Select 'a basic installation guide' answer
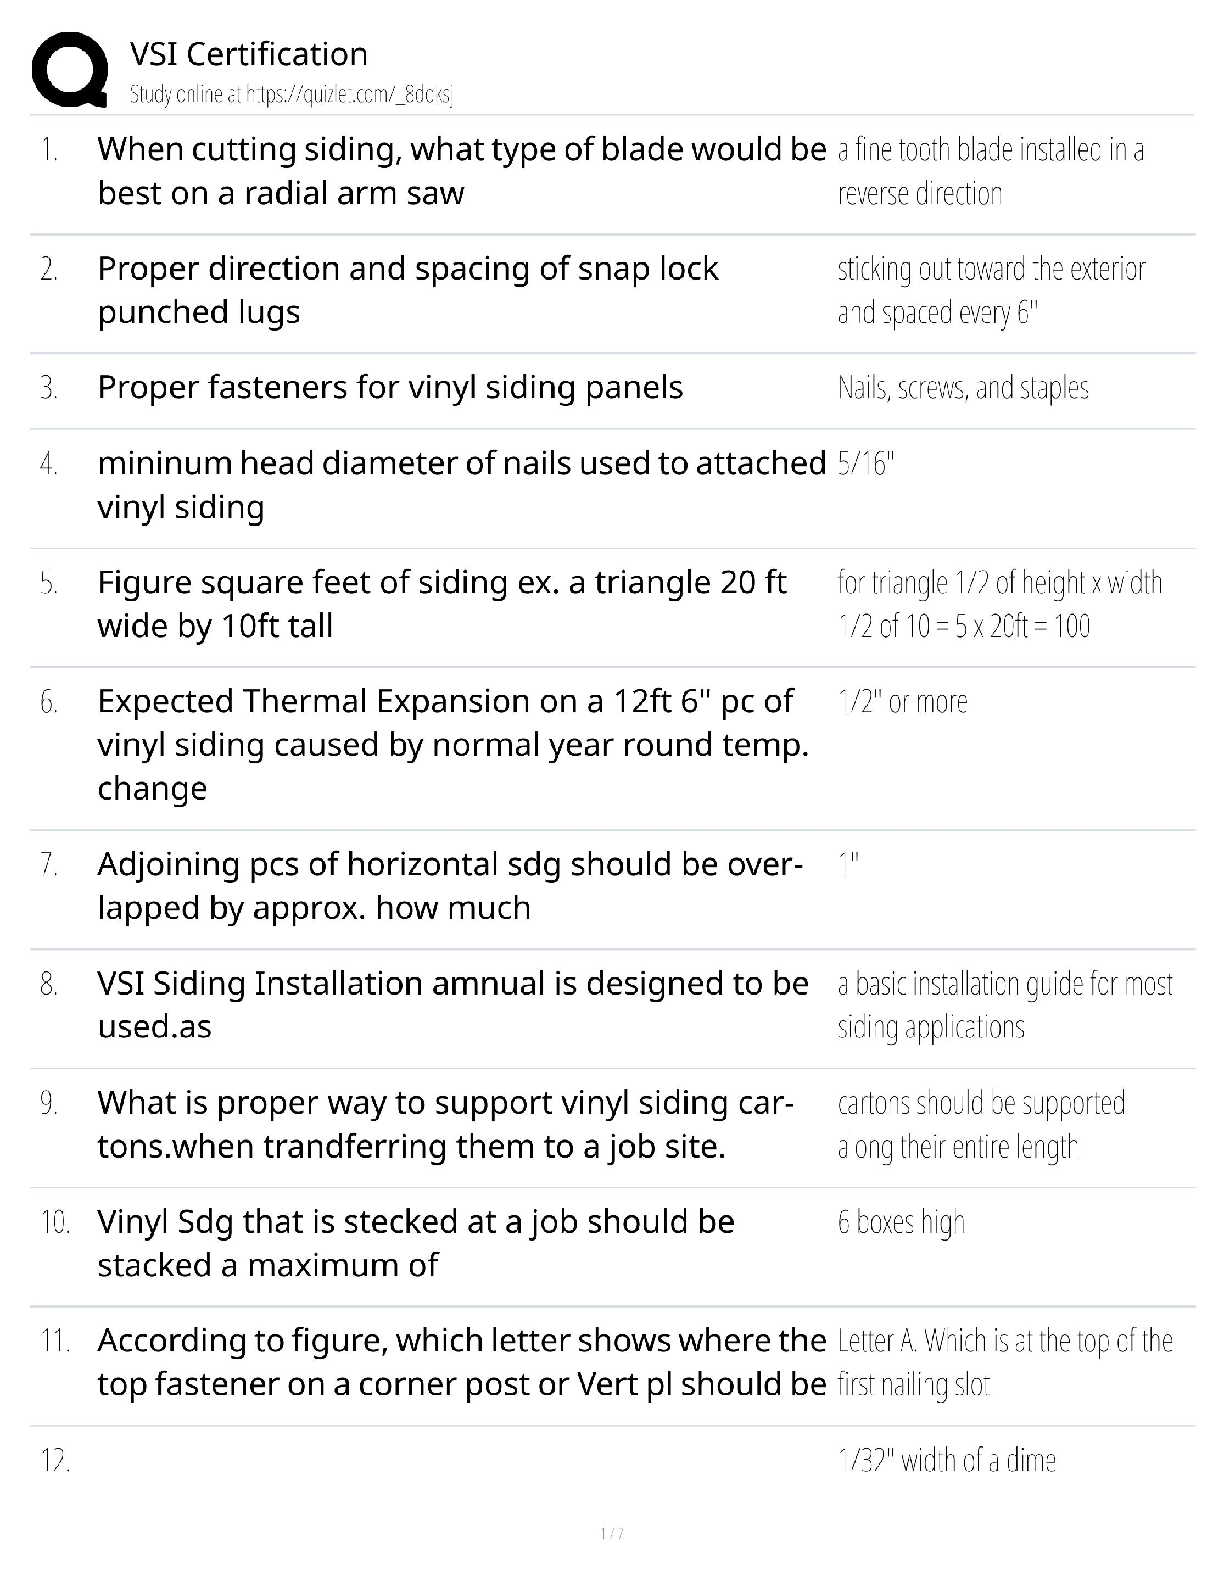1224x1584 pixels. 1004,1005
